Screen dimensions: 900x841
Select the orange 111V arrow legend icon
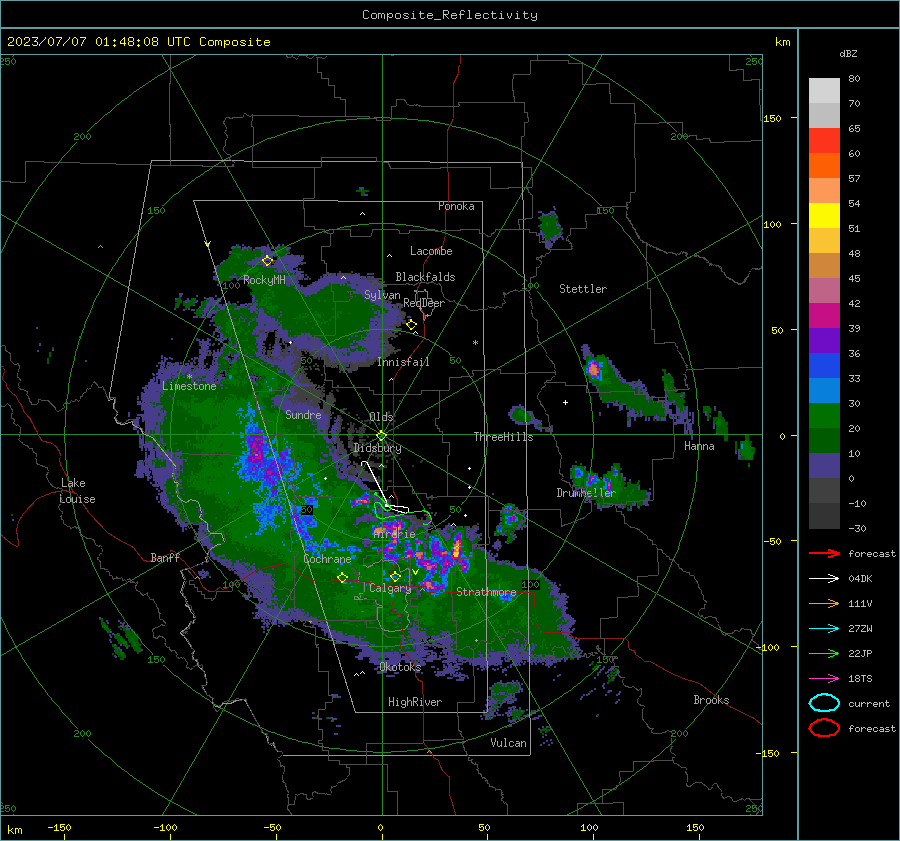pyautogui.click(x=824, y=603)
